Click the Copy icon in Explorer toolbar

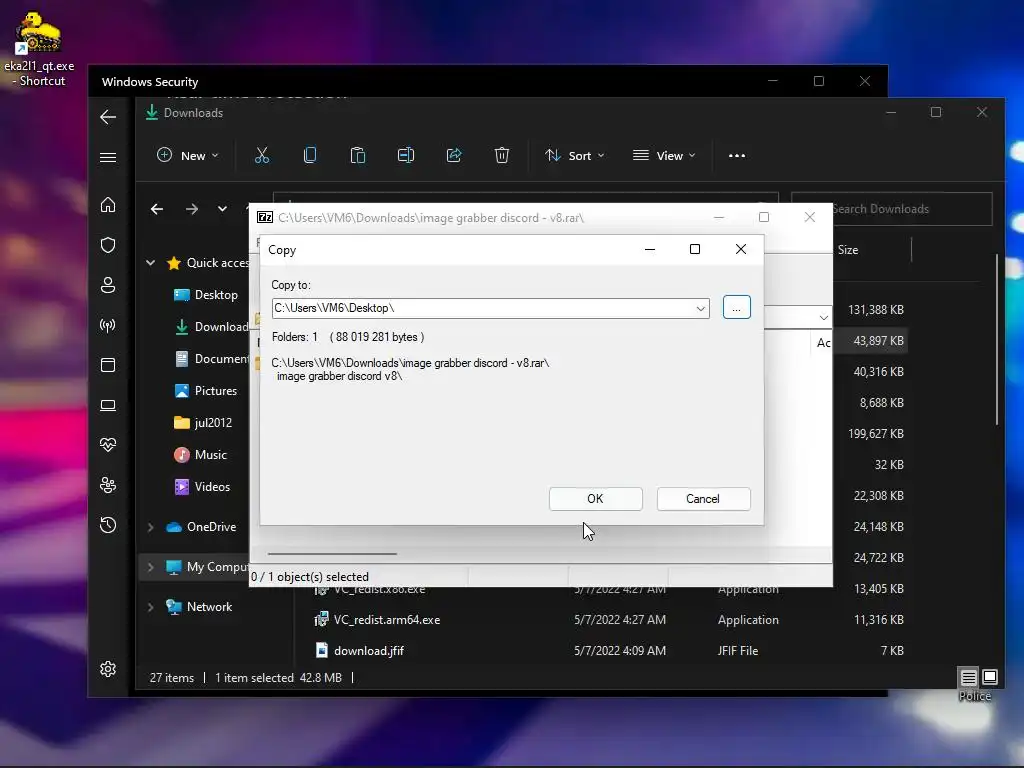pos(310,155)
